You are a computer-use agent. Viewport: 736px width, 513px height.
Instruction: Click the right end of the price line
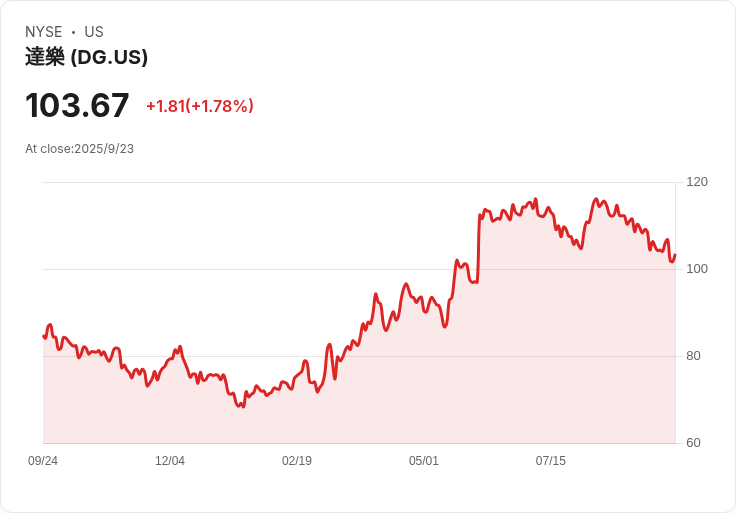675,254
